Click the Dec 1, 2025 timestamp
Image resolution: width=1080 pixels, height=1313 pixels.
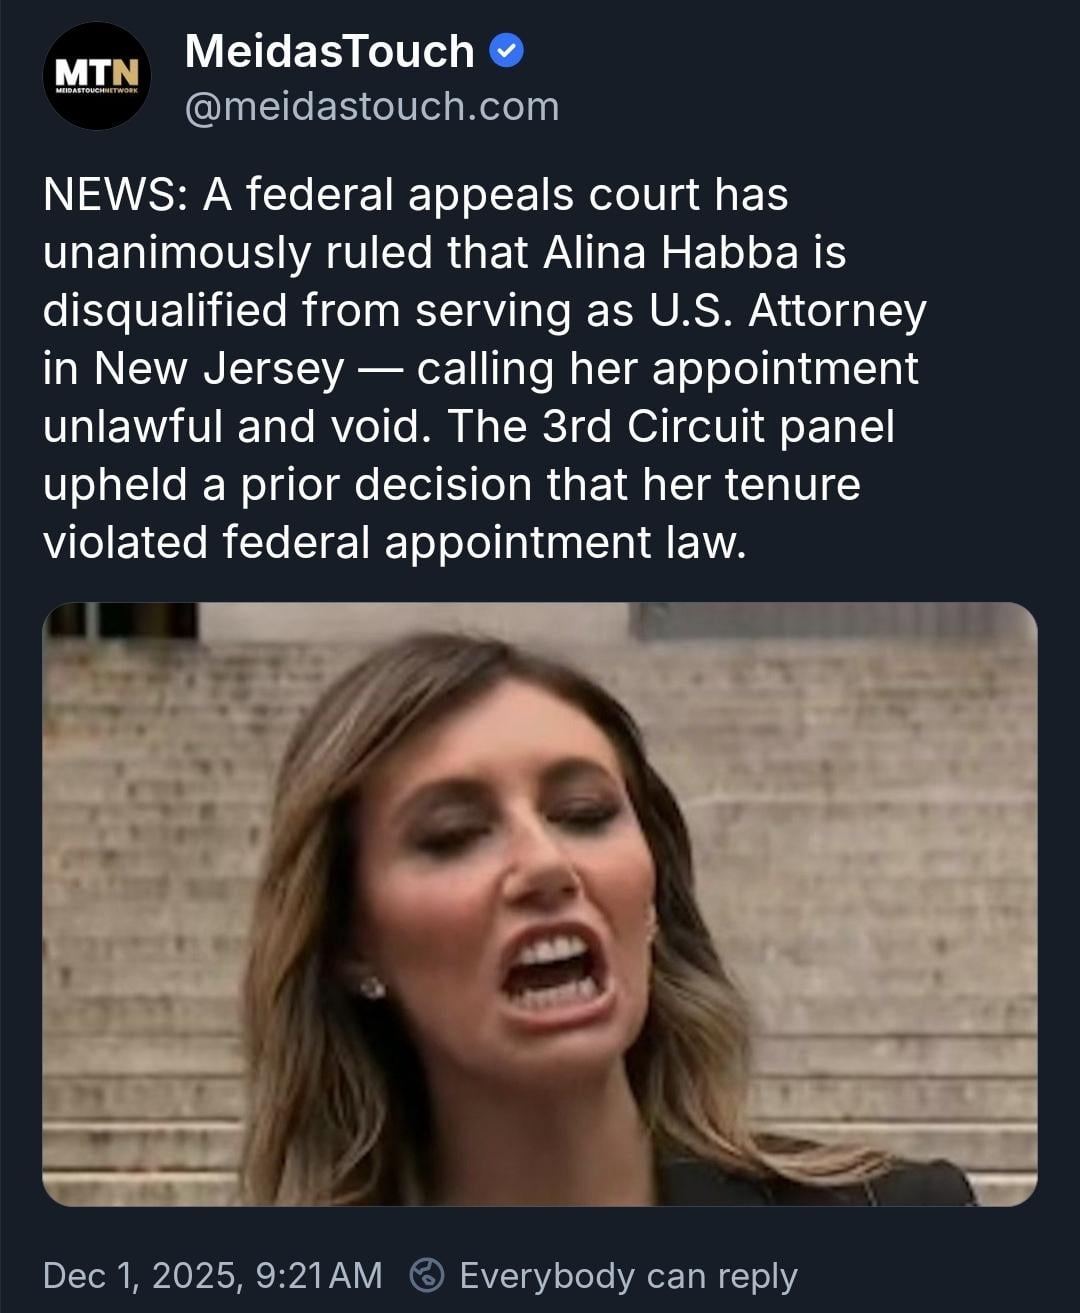(212, 1275)
